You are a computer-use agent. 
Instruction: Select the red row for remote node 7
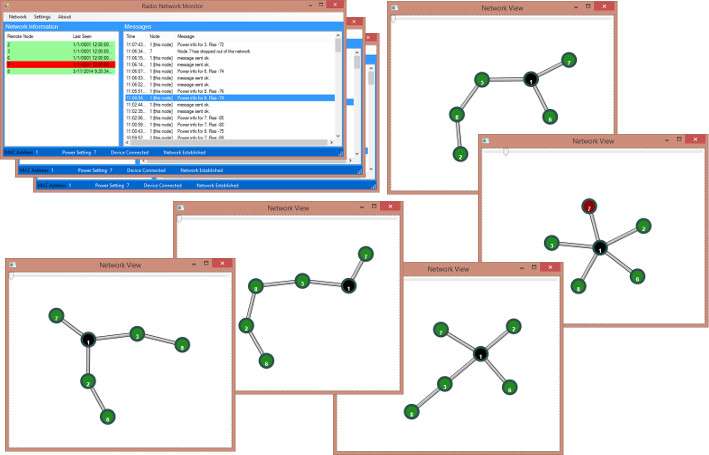(60, 64)
